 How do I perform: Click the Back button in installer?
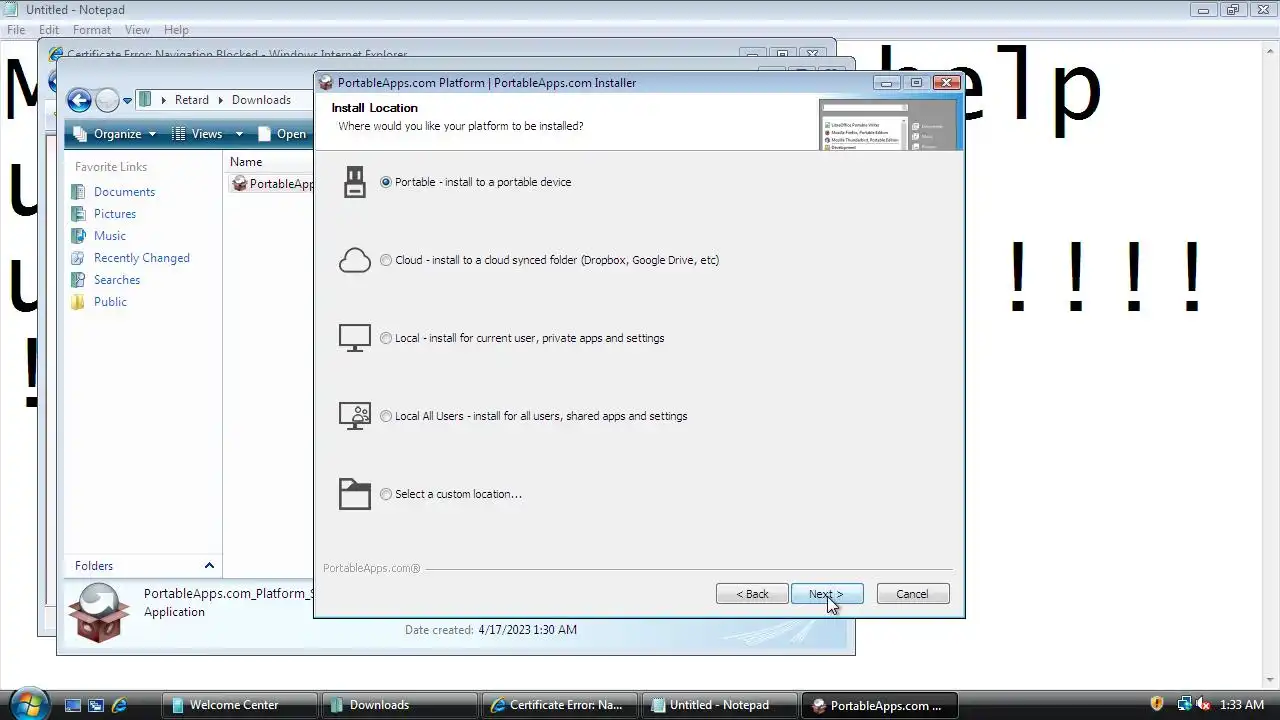(752, 594)
